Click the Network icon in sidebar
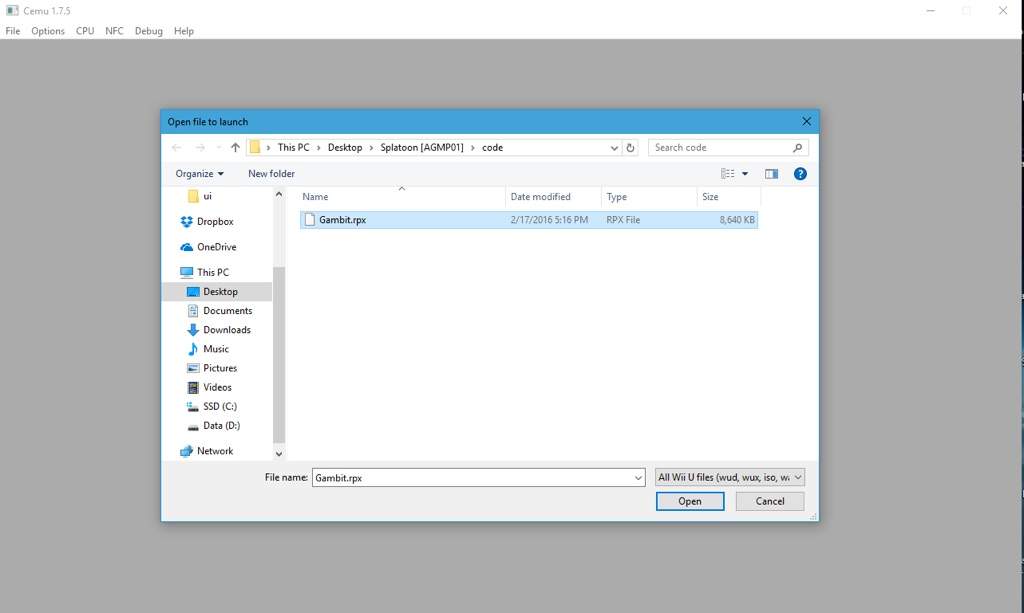This screenshot has width=1024, height=613. point(187,450)
